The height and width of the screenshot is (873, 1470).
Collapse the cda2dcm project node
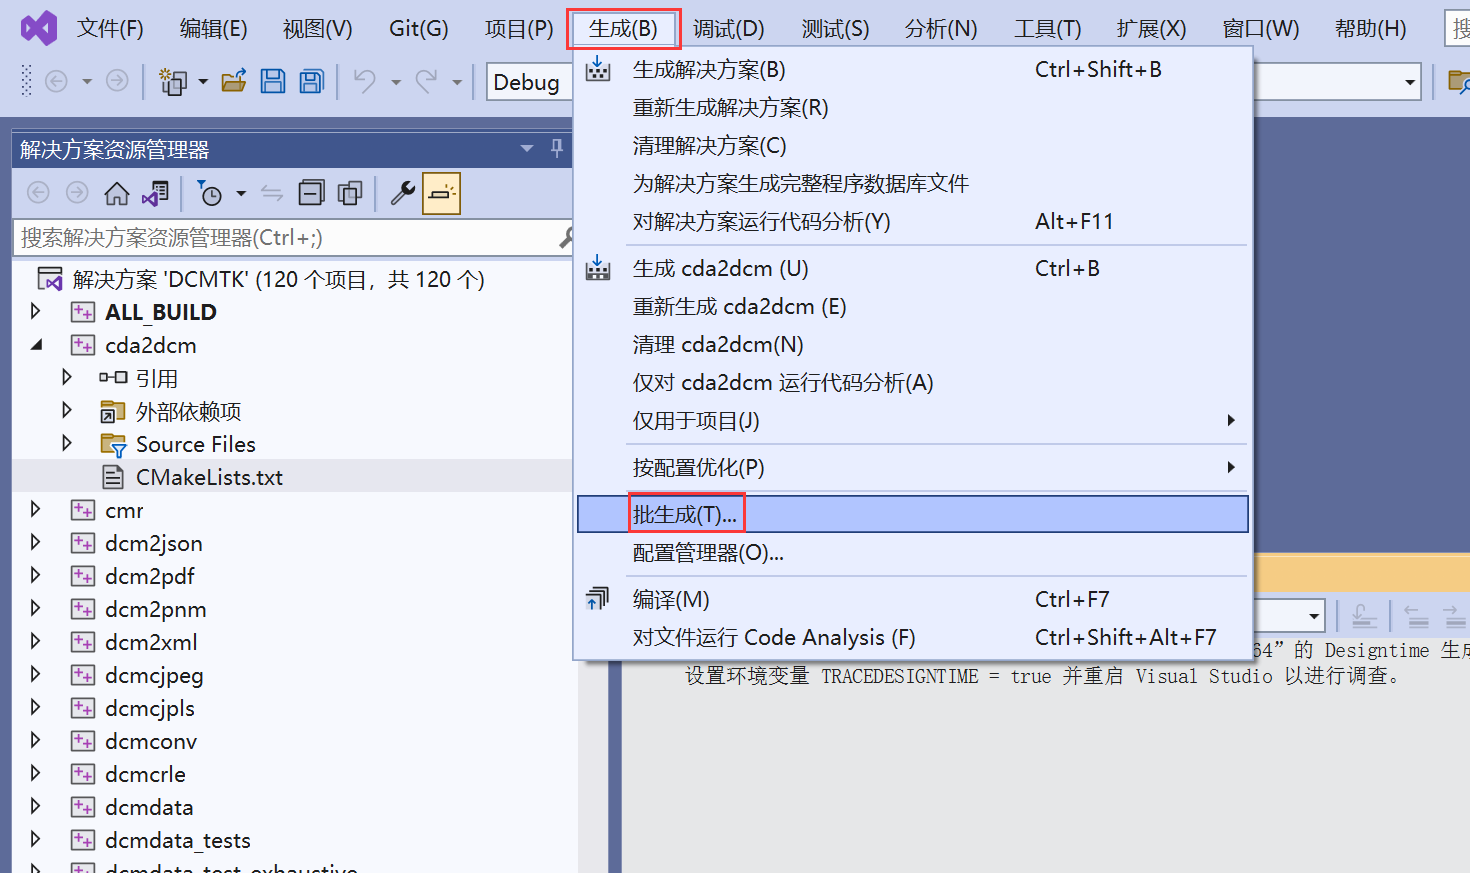pyautogui.click(x=36, y=345)
